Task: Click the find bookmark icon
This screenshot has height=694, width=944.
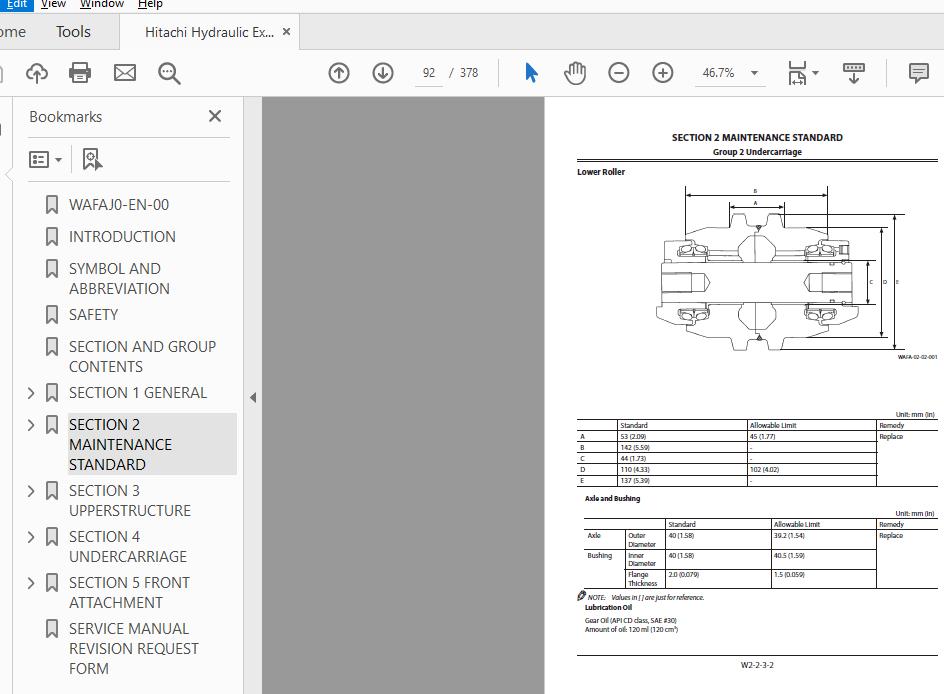Action: (92, 159)
